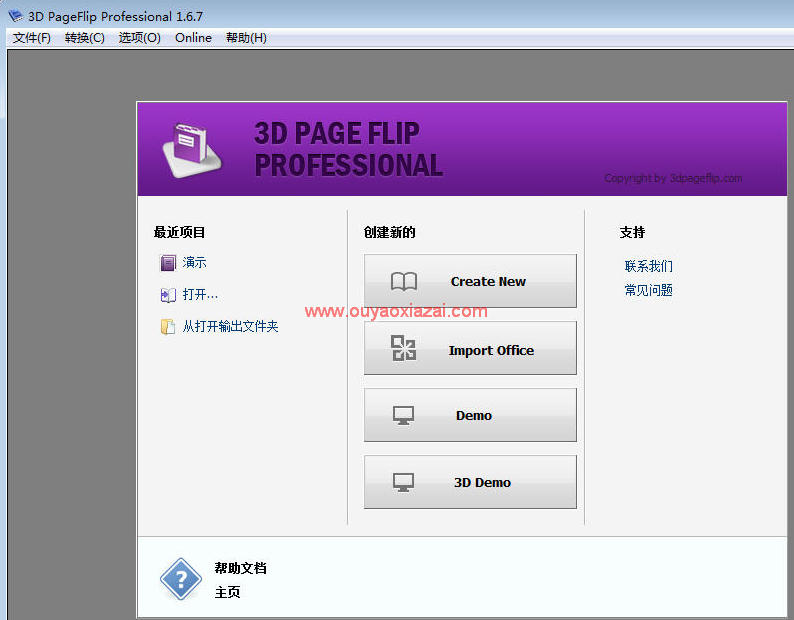
Task: Open the 帮助文档 help document link
Action: coord(241,568)
